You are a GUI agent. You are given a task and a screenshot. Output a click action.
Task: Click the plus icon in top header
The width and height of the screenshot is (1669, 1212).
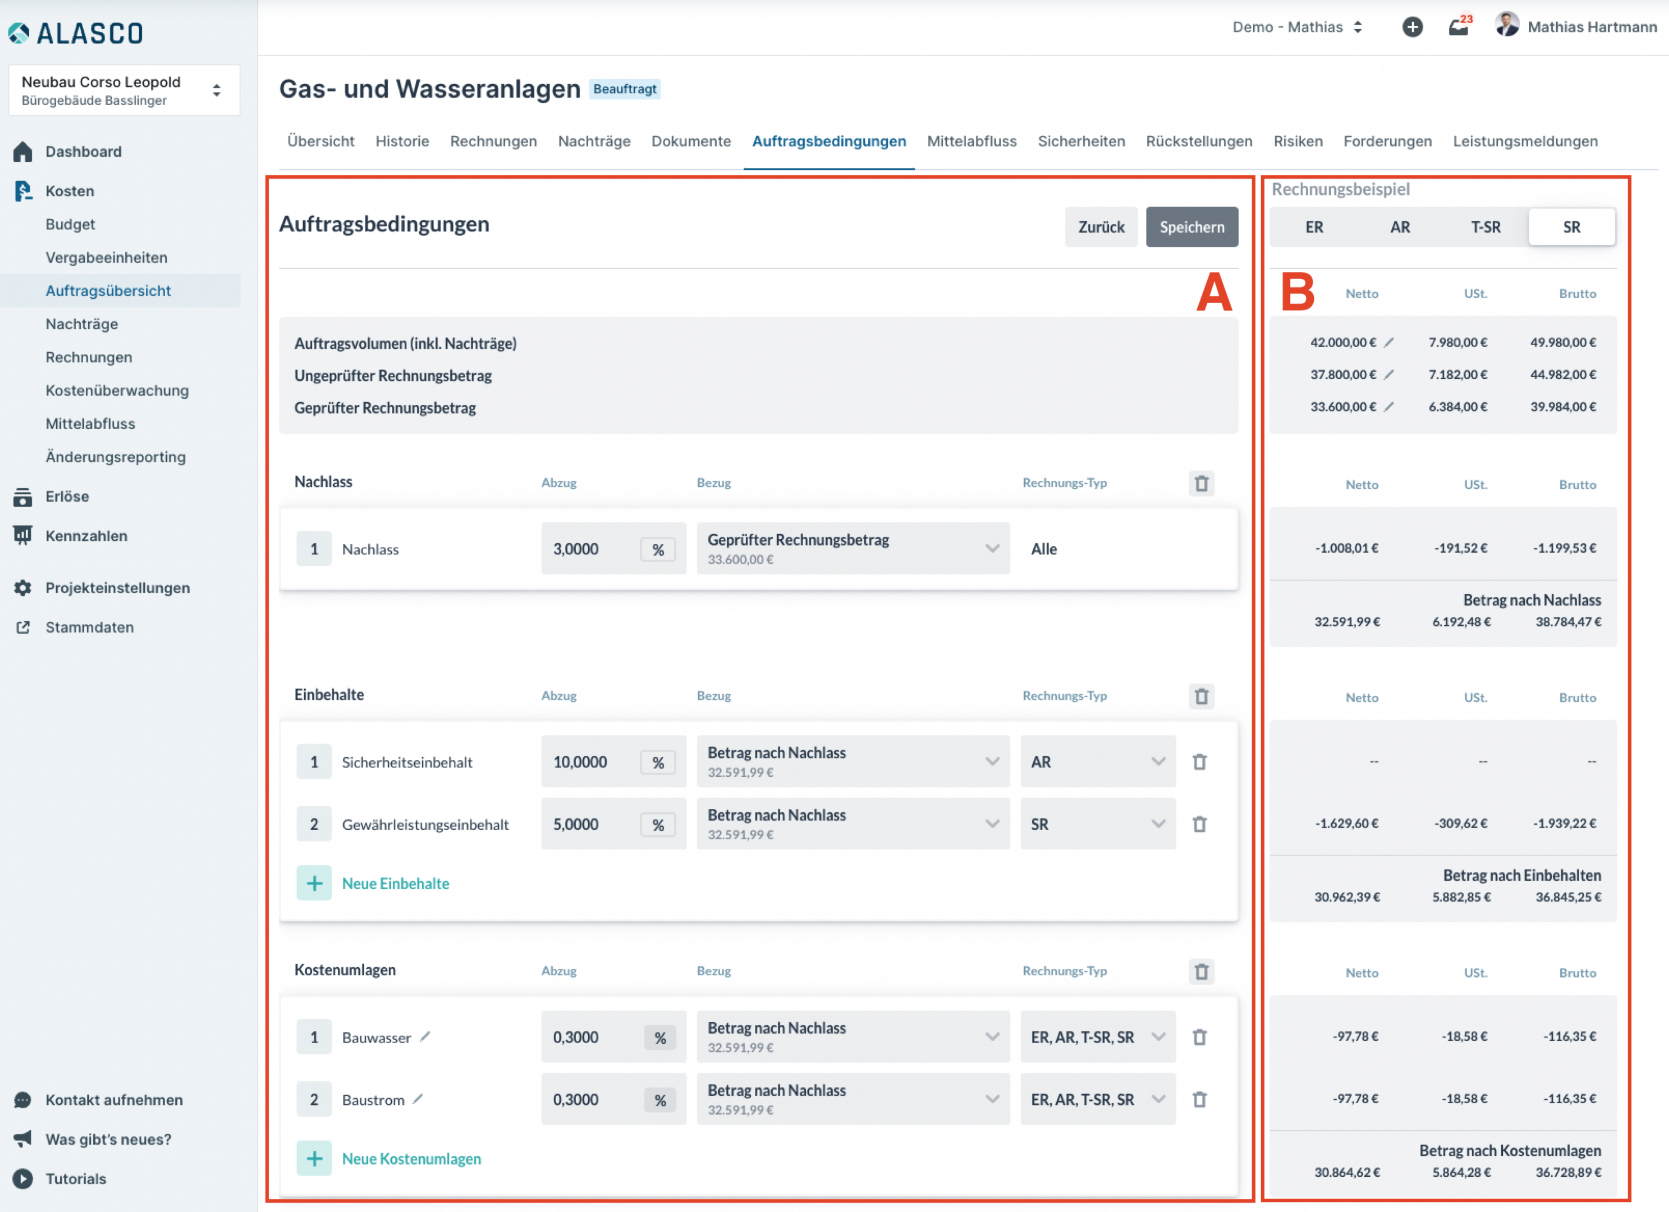point(1412,27)
